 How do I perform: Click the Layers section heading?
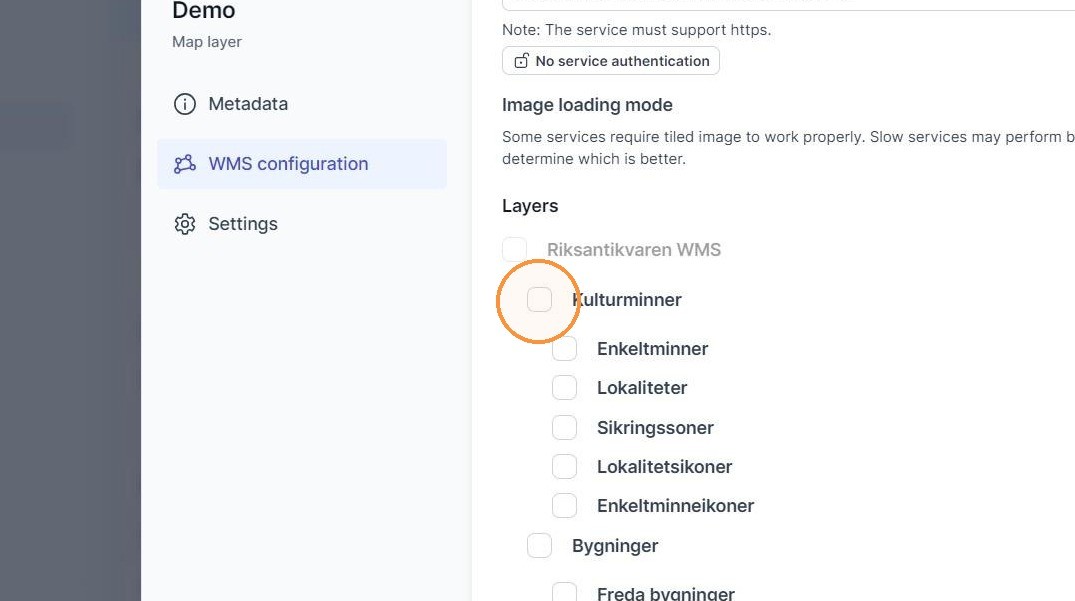click(x=530, y=206)
